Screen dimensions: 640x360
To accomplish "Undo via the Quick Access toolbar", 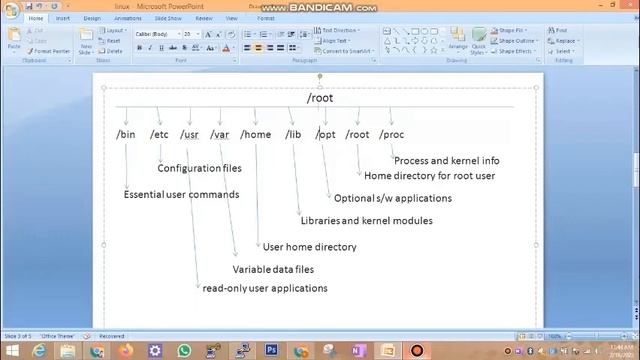I will 39,6.
